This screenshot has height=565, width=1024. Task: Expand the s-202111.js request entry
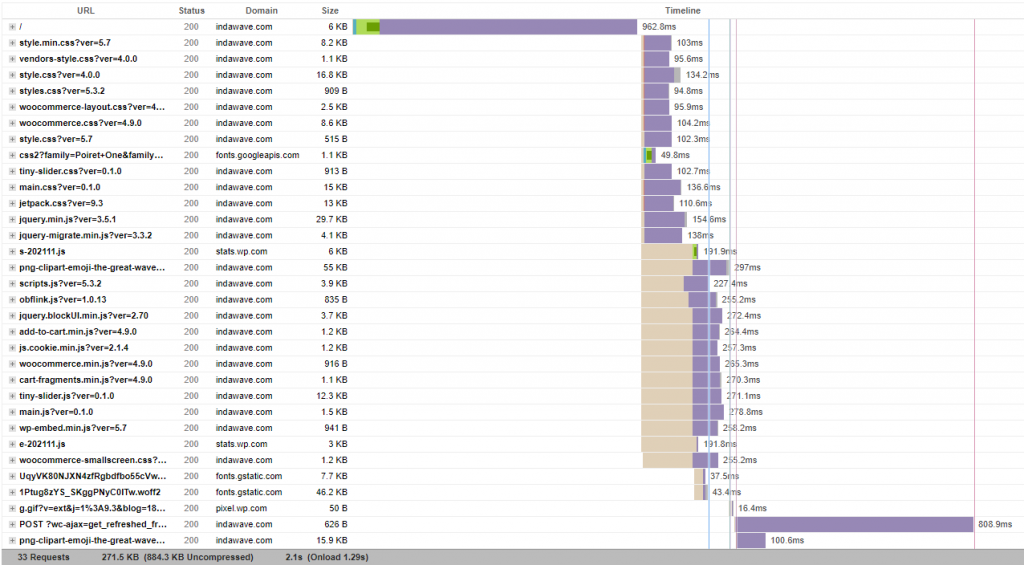pos(12,252)
